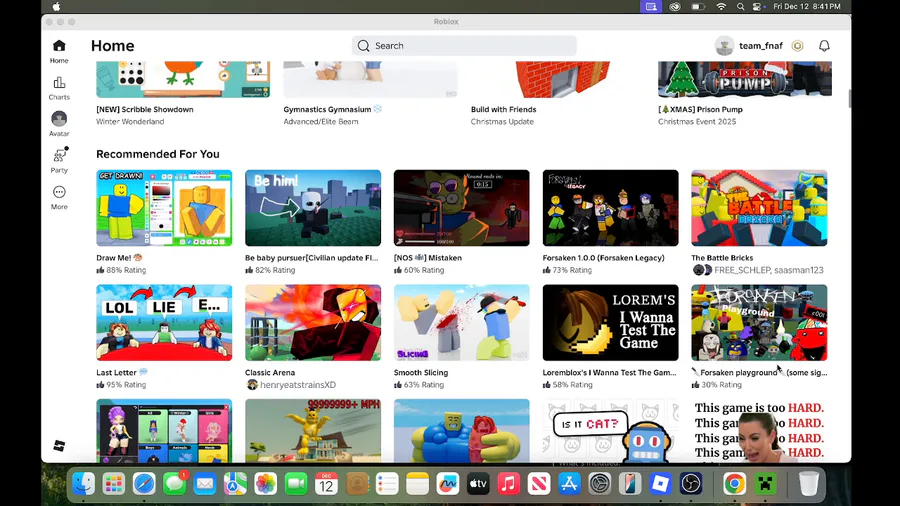Open Control Center in menu bar
The height and width of the screenshot is (506, 900).
click(x=757, y=6)
